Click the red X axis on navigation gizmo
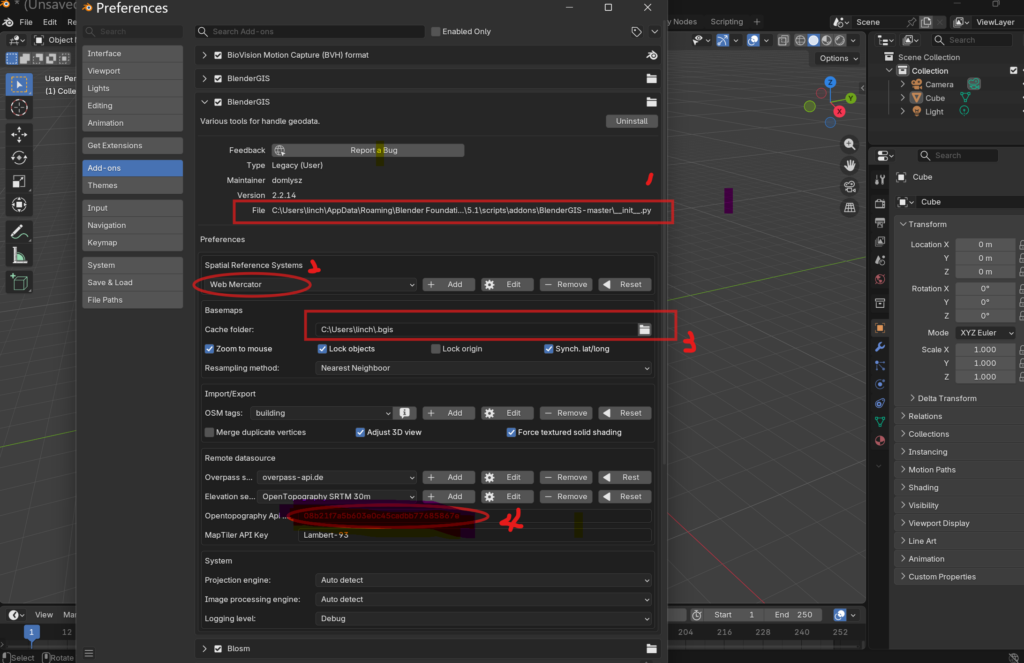The width and height of the screenshot is (1024, 663). coord(839,112)
